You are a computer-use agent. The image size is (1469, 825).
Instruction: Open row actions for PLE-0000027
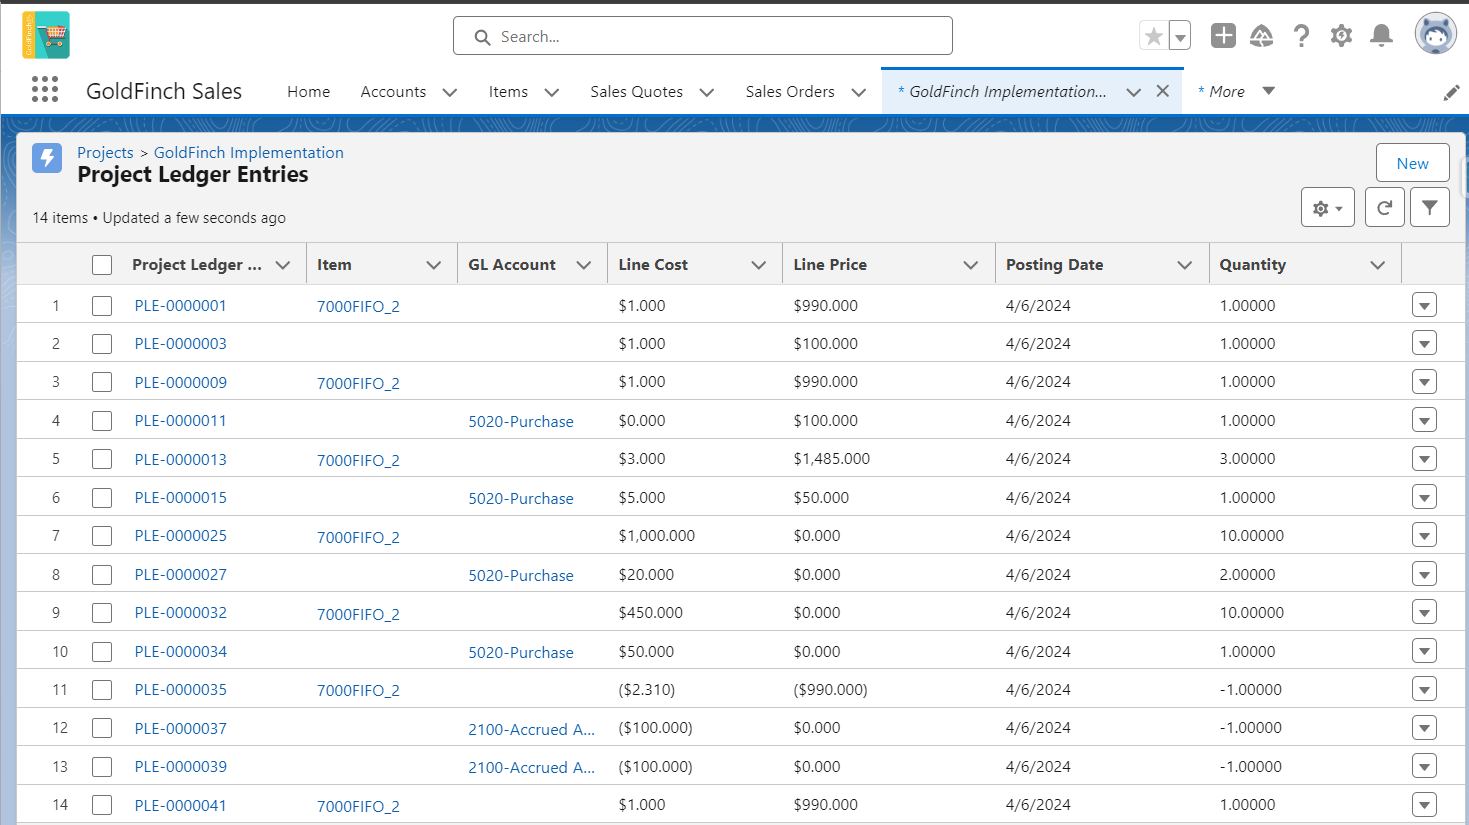point(1425,574)
